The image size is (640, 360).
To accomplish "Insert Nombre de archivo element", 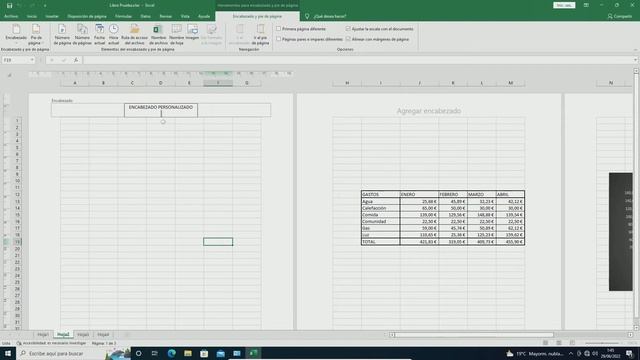I will [x=158, y=34].
